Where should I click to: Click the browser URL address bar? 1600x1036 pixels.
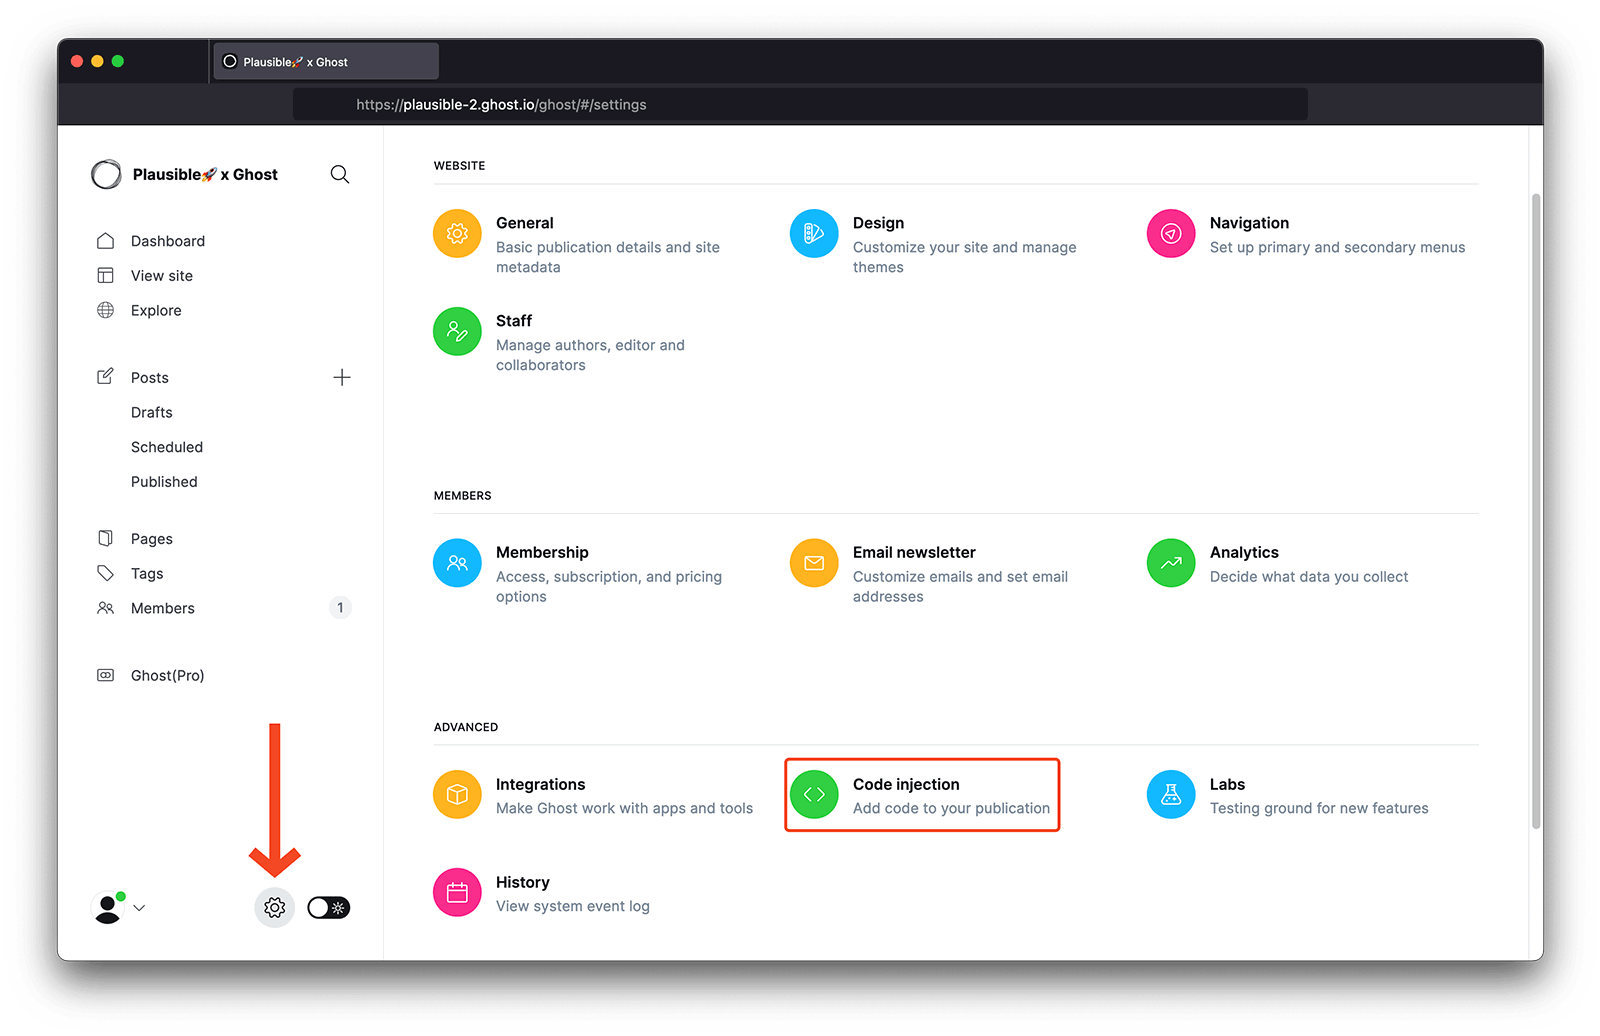(800, 104)
